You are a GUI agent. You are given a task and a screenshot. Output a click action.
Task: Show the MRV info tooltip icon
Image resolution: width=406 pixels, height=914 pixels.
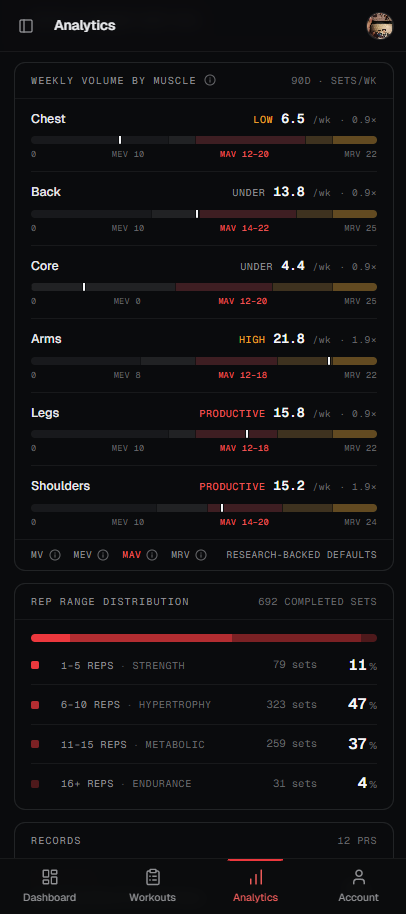200,555
